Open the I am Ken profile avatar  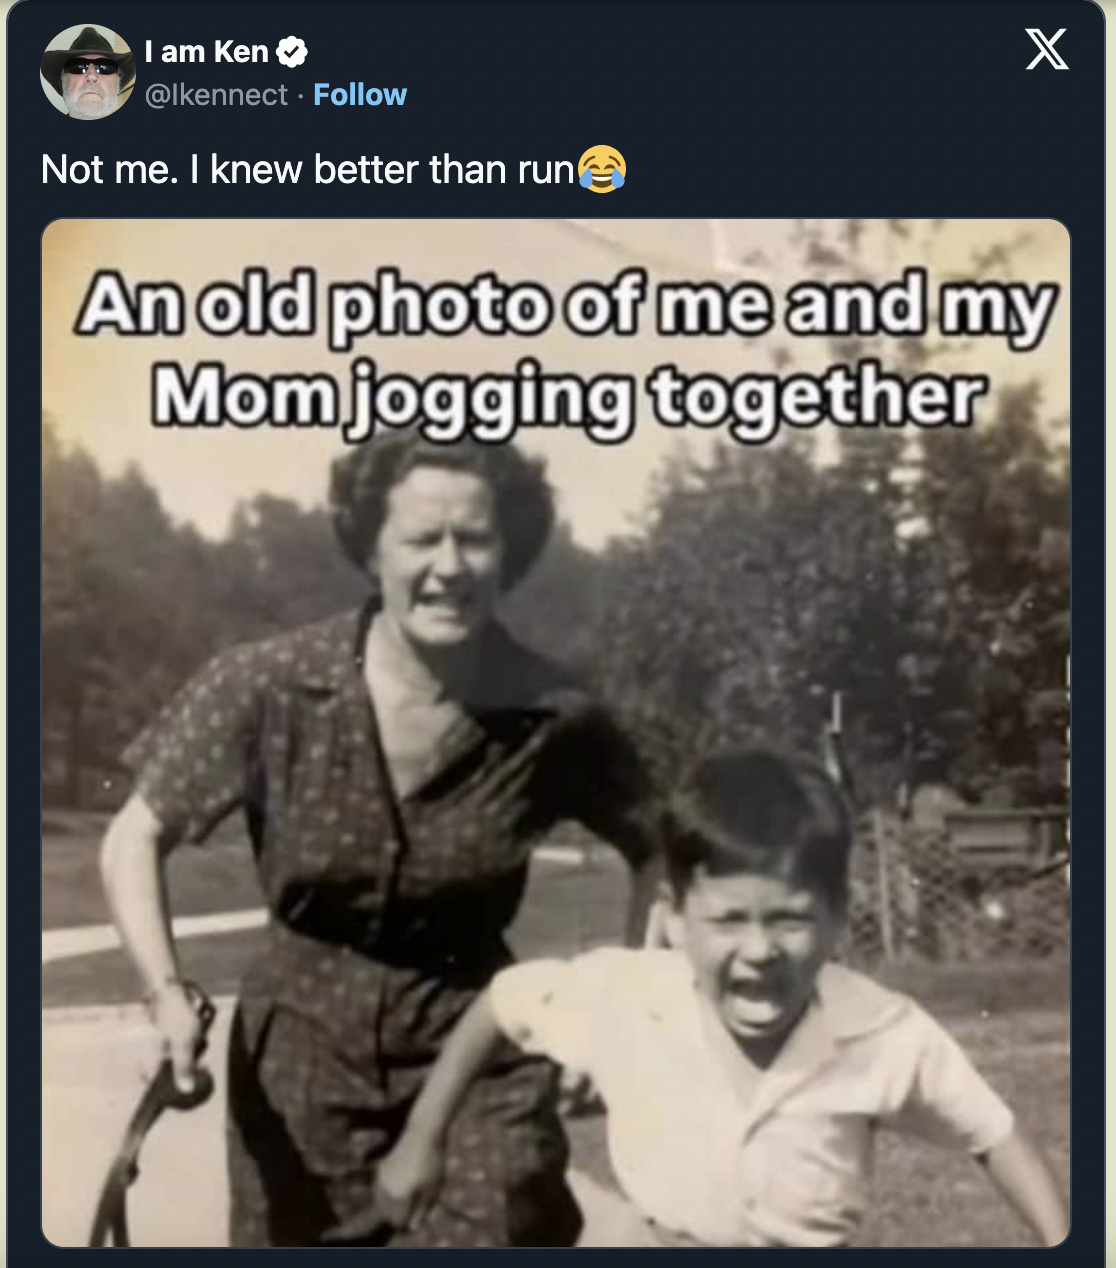click(87, 72)
